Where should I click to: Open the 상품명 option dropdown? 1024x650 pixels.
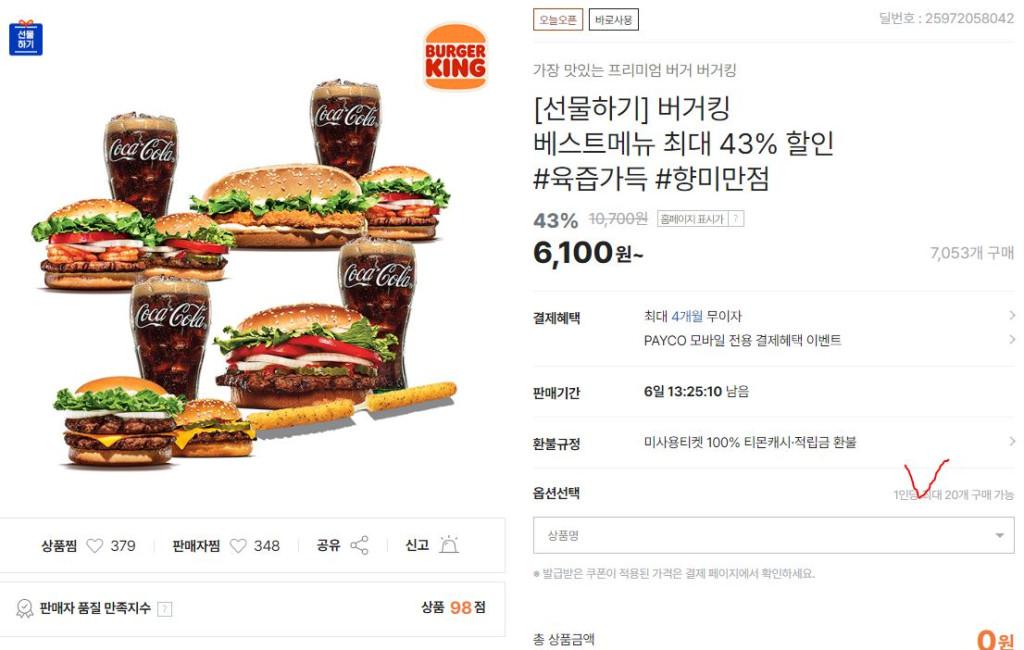point(773,536)
